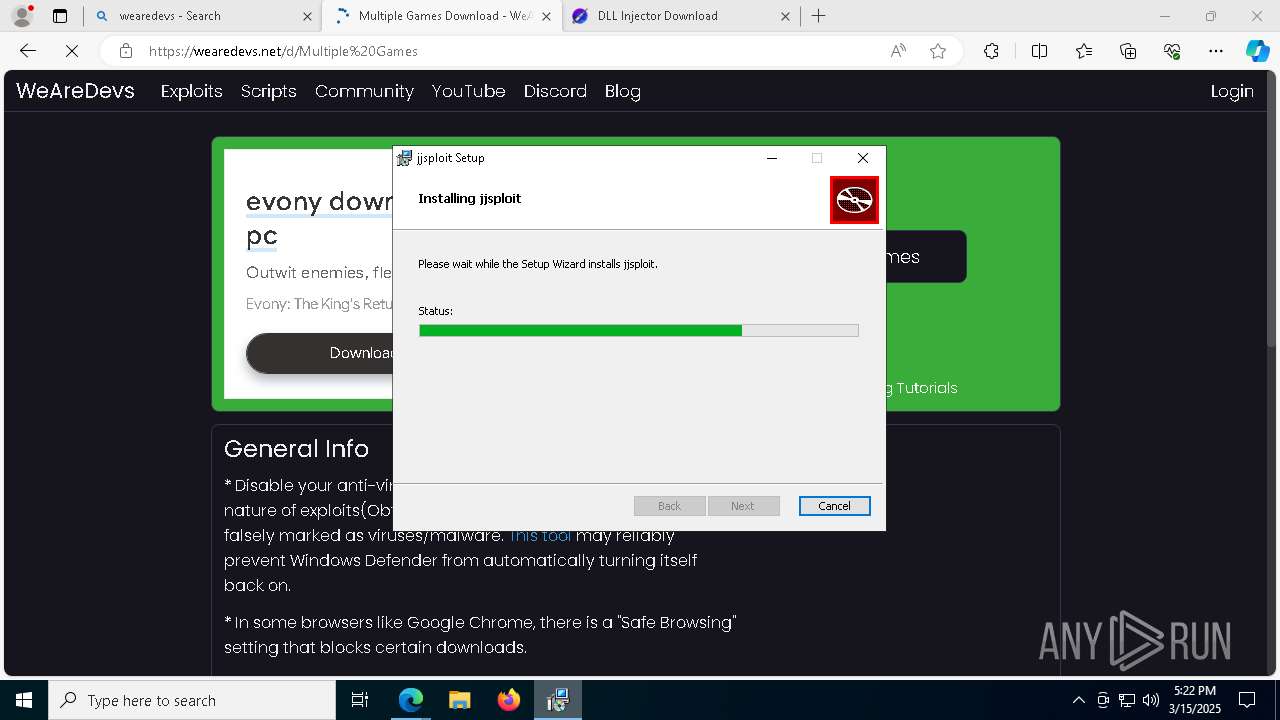Minimize the jjsploit Setup window
This screenshot has height=720, width=1280.
click(x=771, y=158)
